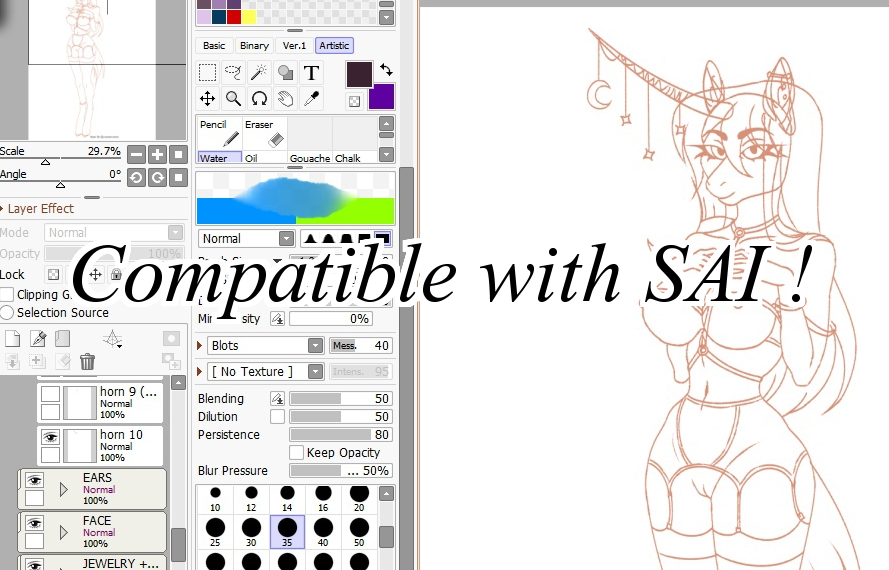Viewport: 889px width, 570px height.
Task: Select the Selection Source radio button
Action: 7,313
